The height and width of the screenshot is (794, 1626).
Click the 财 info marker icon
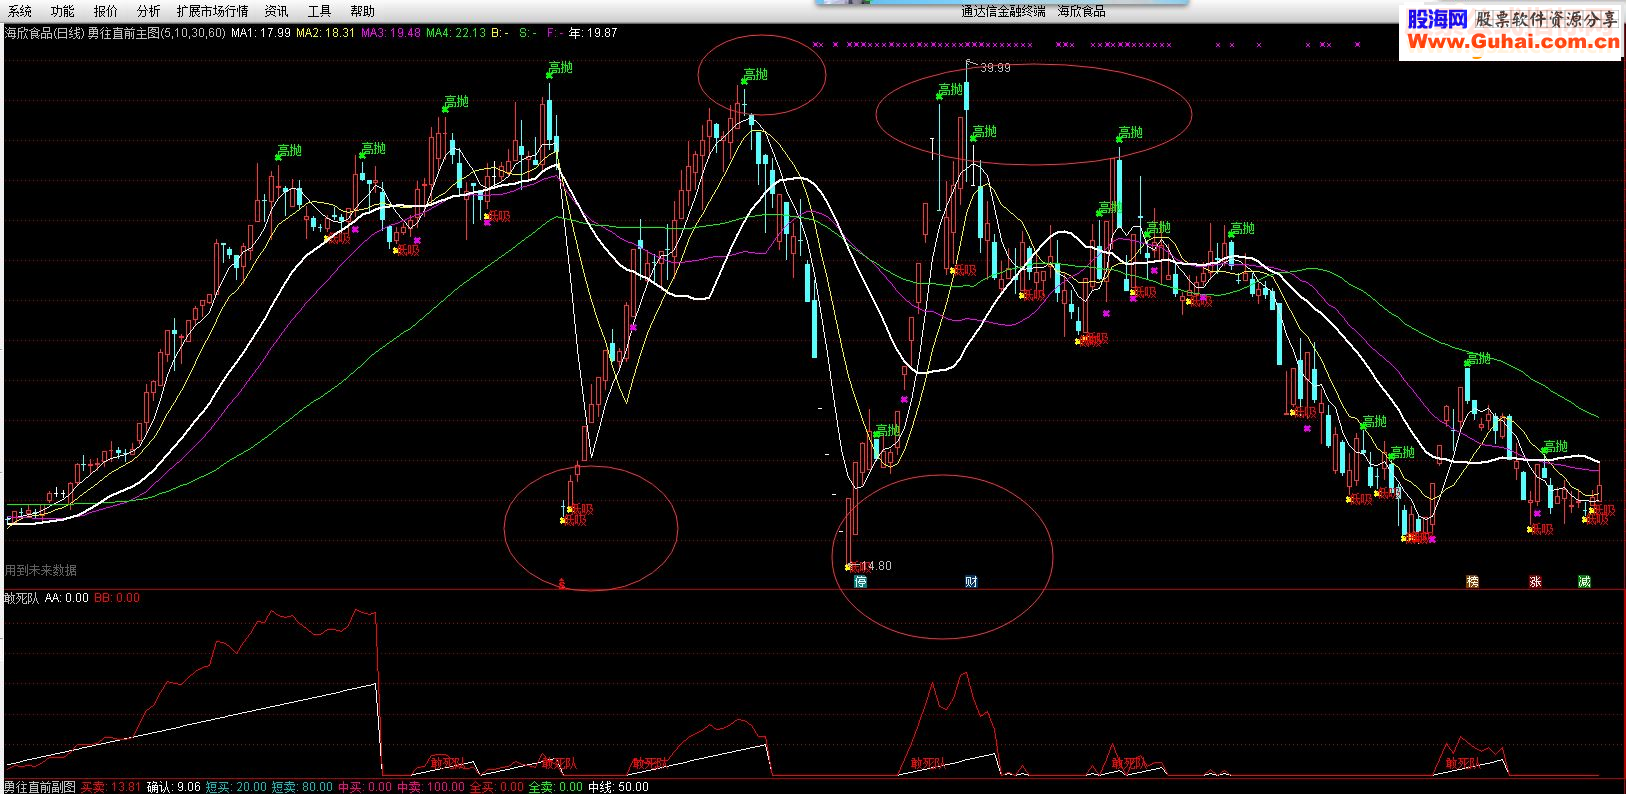click(971, 581)
